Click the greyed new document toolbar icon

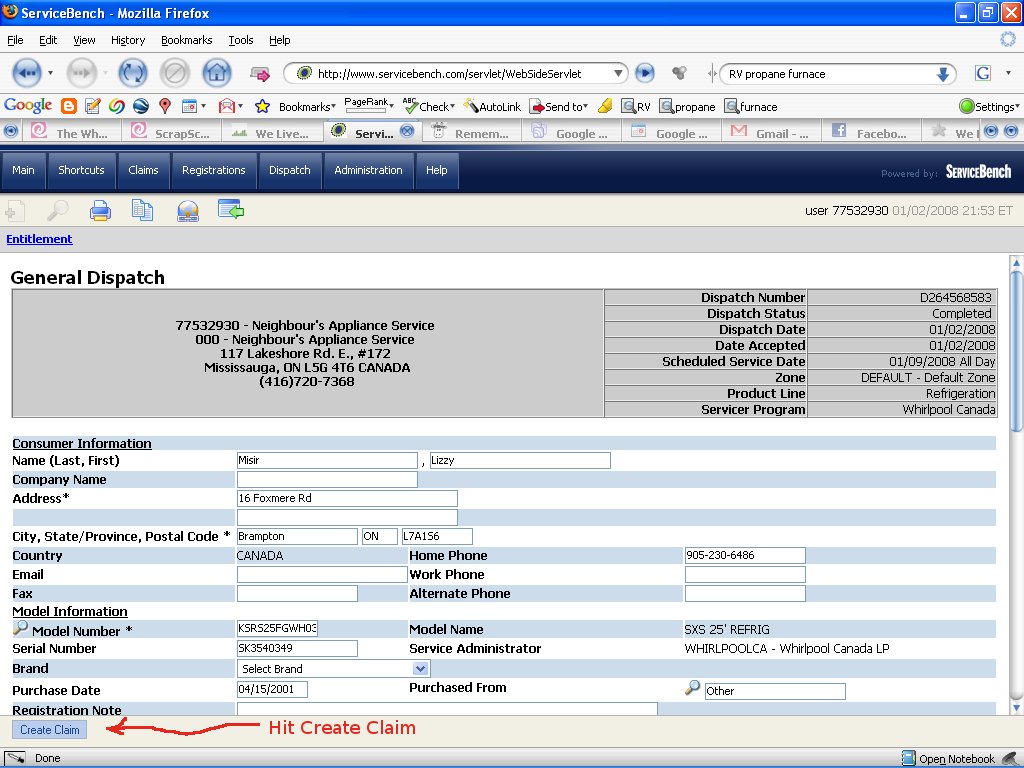[x=15, y=211]
